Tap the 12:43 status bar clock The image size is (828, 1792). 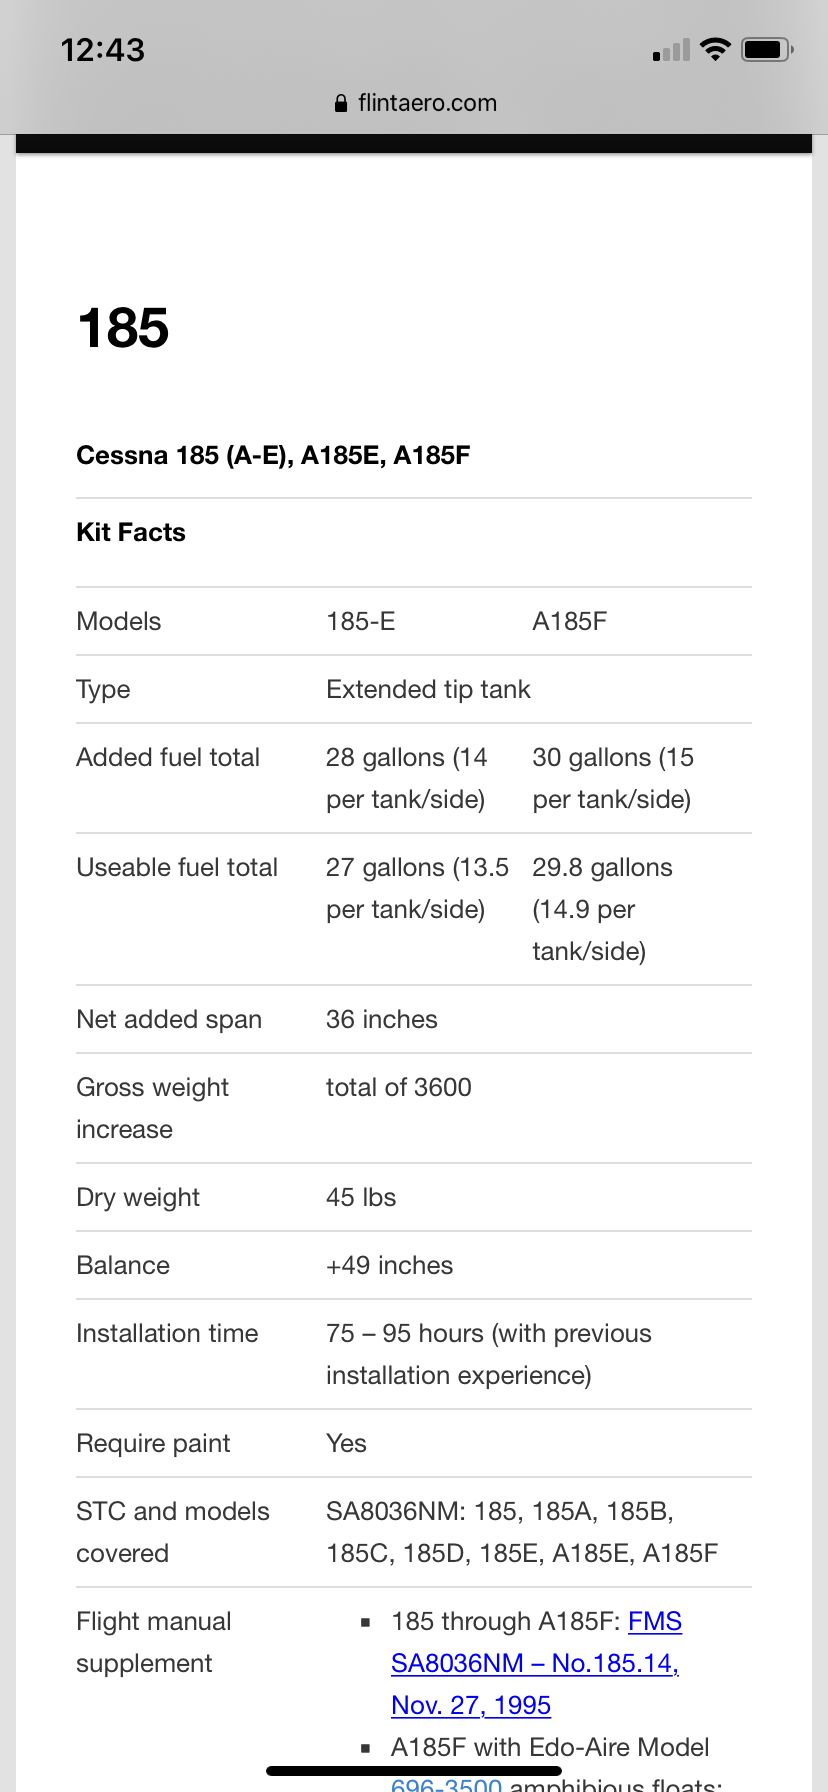102,50
